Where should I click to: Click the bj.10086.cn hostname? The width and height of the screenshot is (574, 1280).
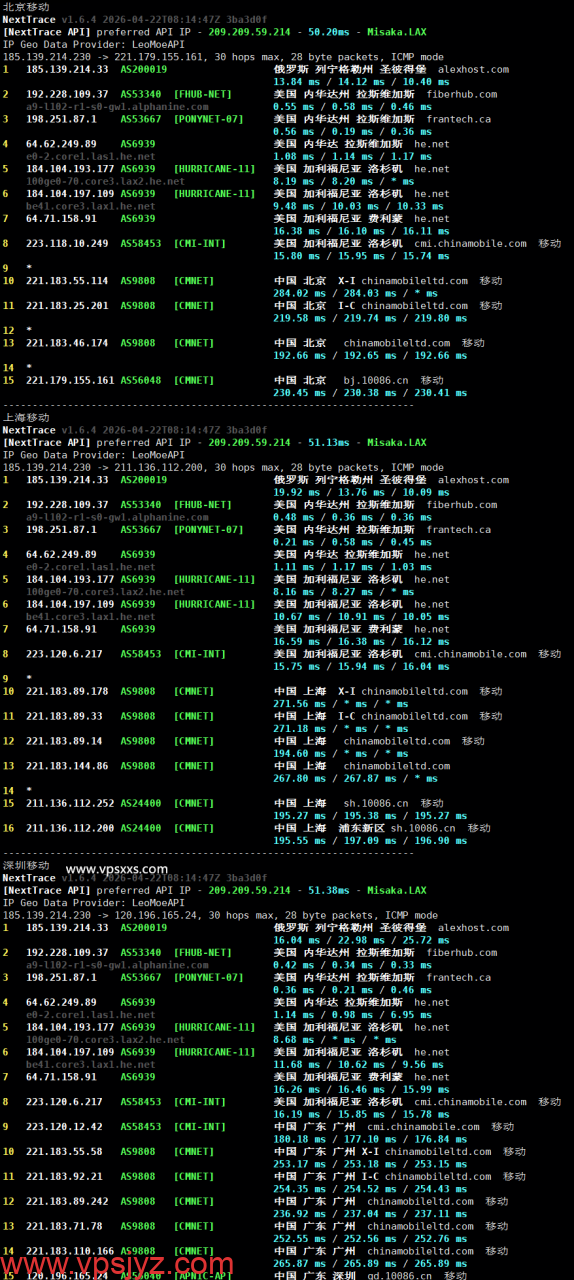point(377,380)
